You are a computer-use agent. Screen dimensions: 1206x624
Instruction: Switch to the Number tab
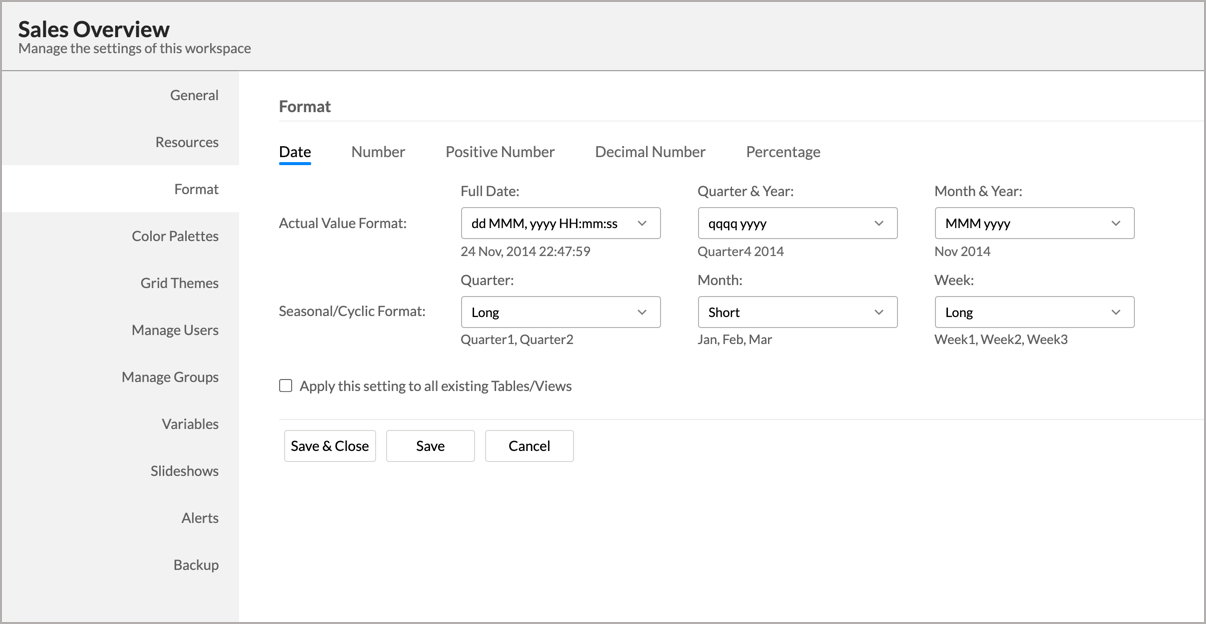pyautogui.click(x=378, y=152)
